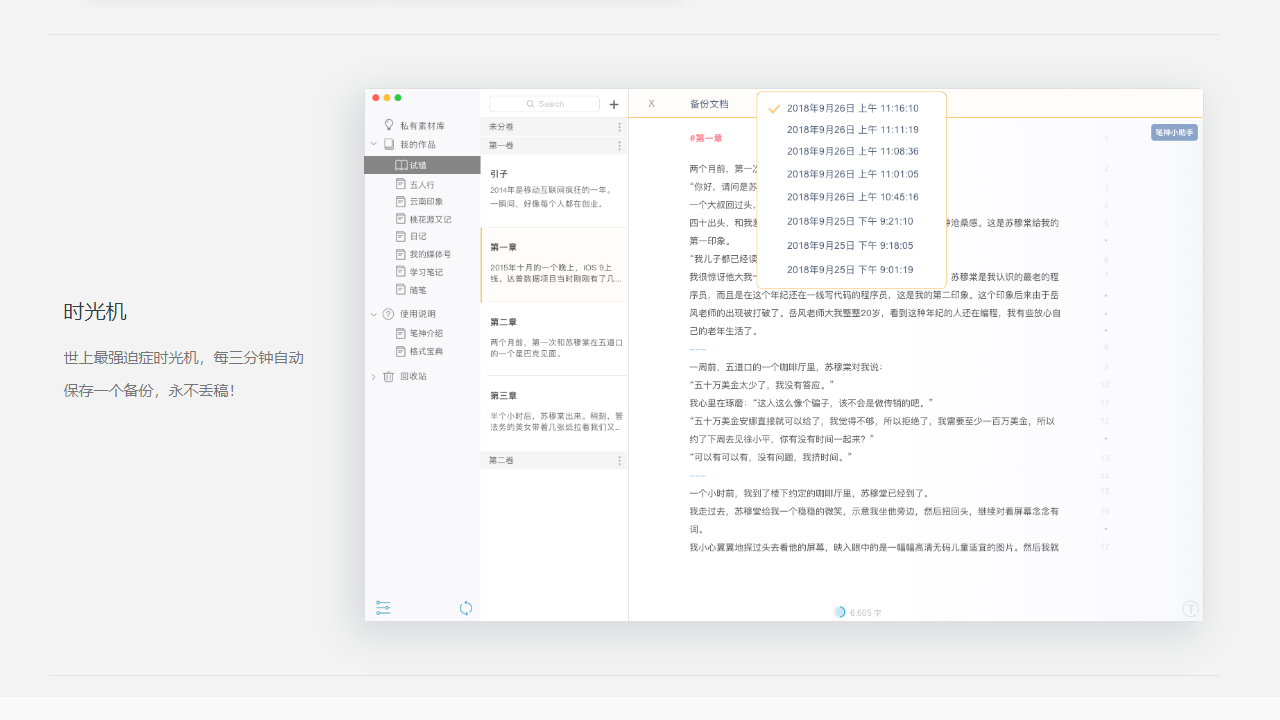Click the 笔神小助手 button

pyautogui.click(x=1174, y=131)
